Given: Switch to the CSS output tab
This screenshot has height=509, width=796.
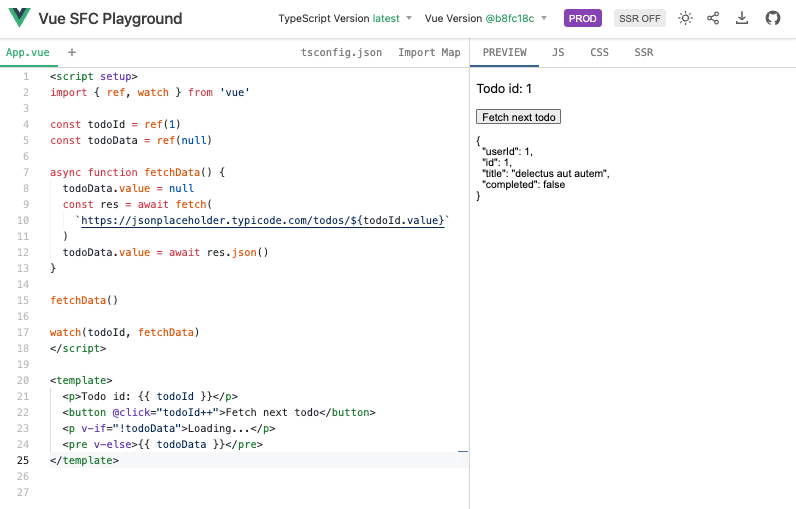Looking at the screenshot, I should coord(599,52).
